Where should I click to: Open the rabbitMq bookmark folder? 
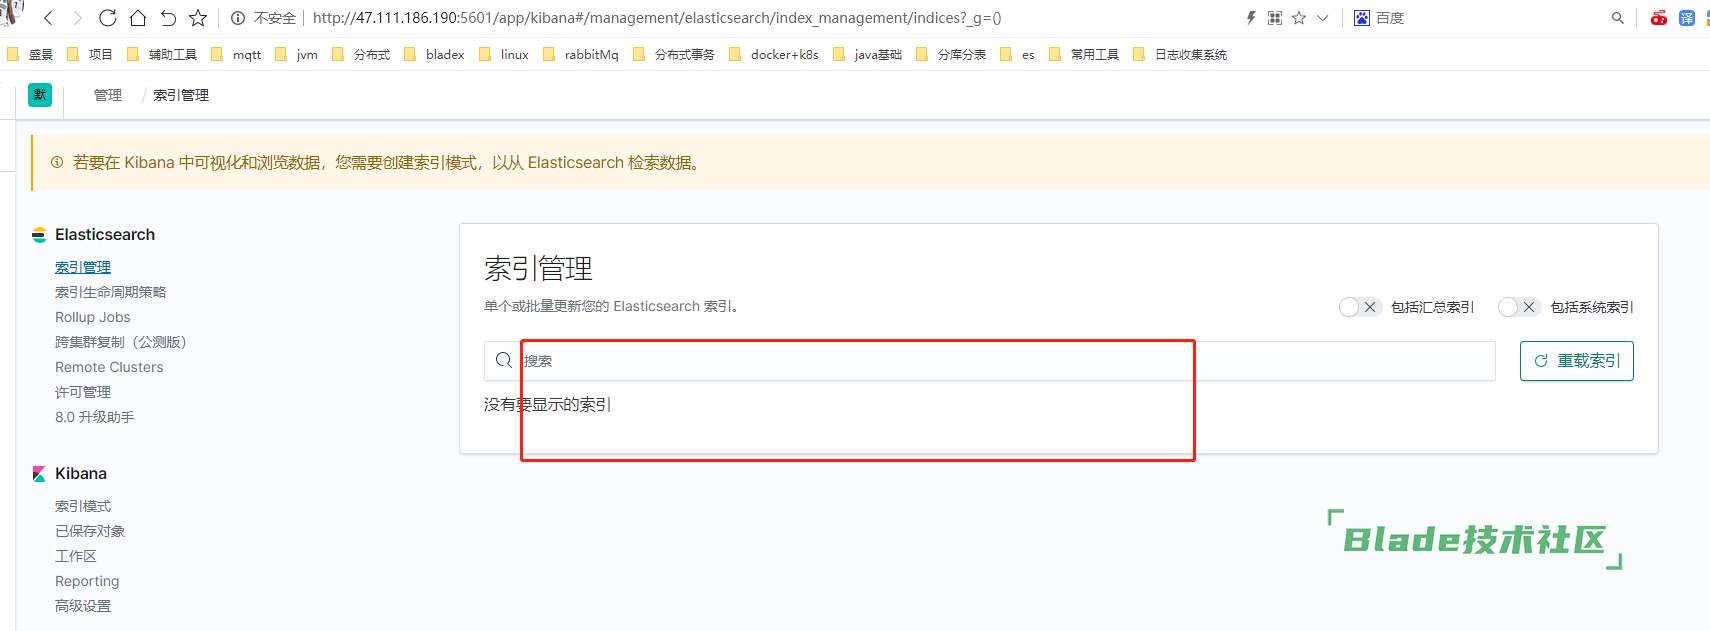(x=580, y=55)
